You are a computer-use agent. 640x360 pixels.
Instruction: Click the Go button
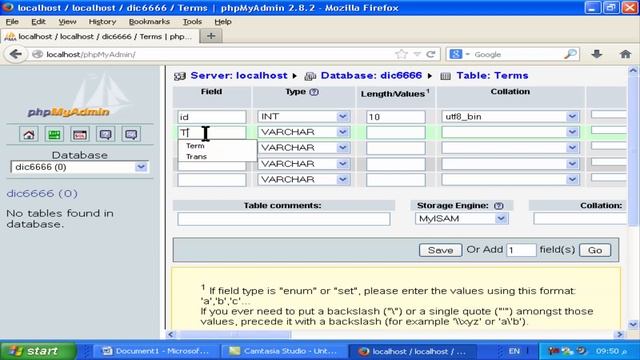[x=595, y=250]
